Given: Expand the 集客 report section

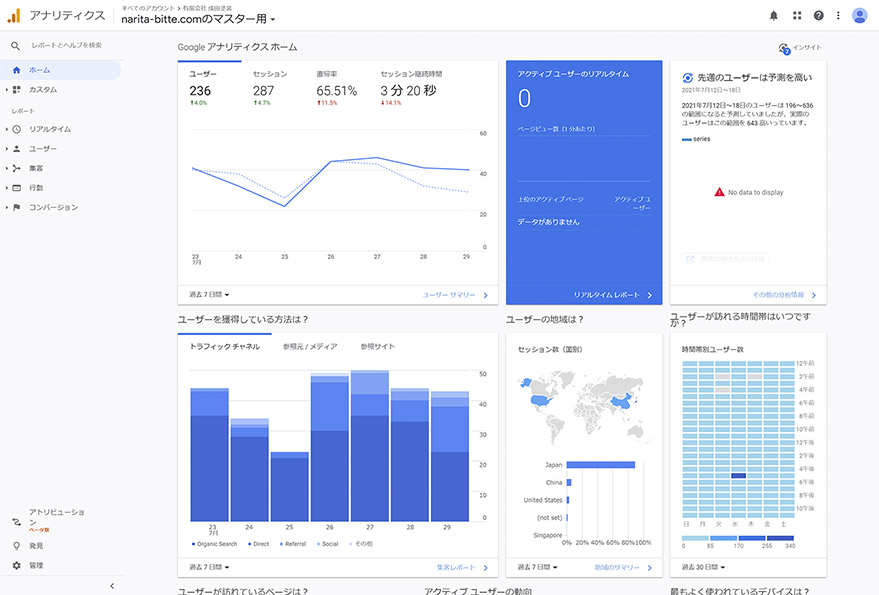Looking at the screenshot, I should (7, 168).
